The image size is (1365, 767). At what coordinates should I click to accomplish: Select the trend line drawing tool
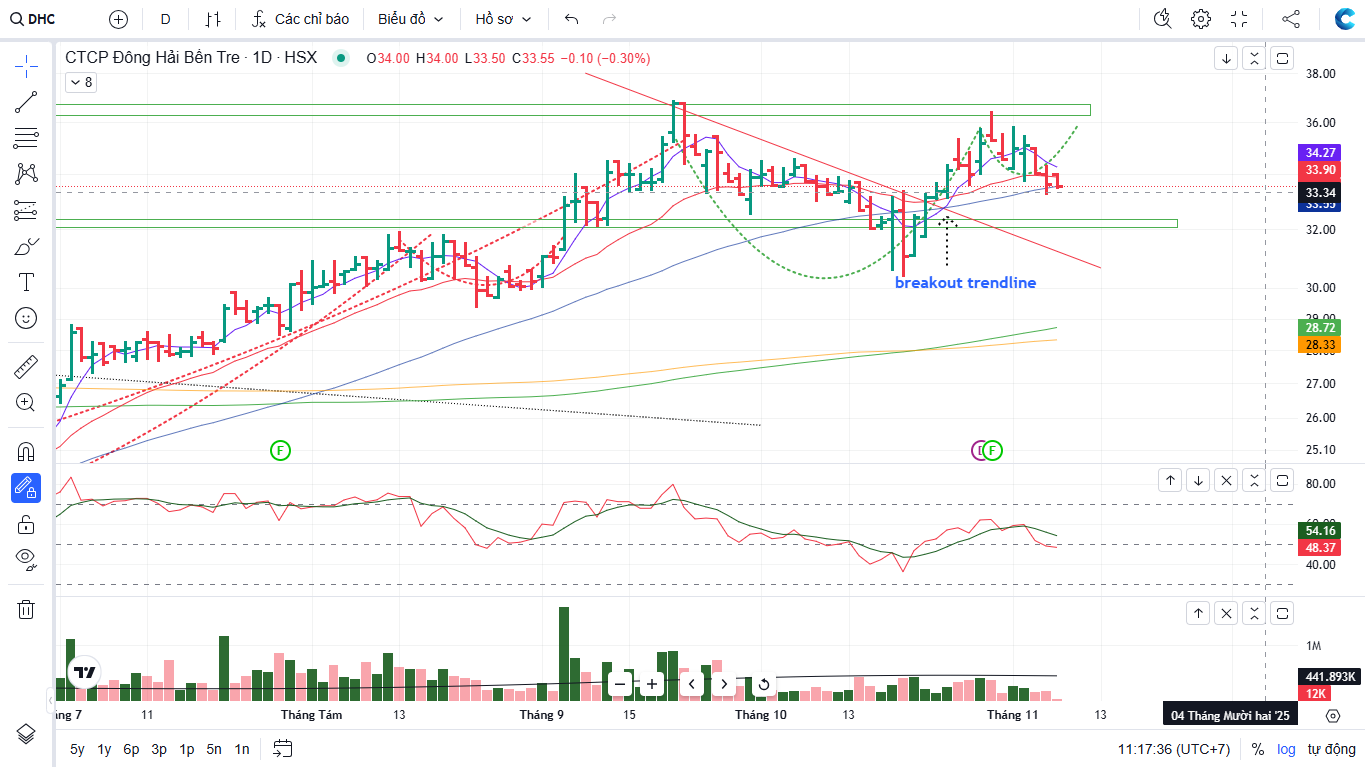(26, 102)
